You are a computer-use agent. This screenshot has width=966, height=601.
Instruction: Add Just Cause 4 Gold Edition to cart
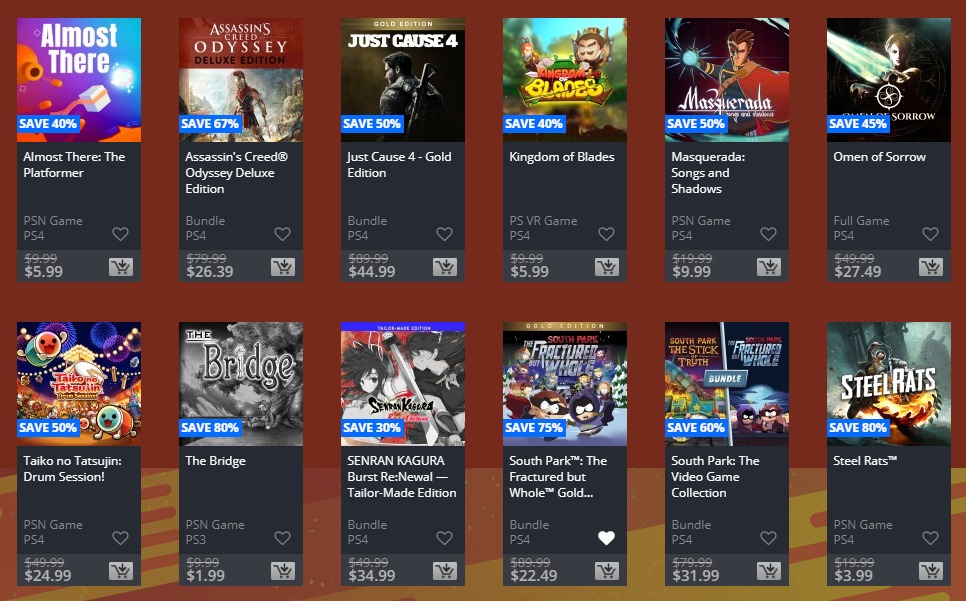tap(445, 267)
